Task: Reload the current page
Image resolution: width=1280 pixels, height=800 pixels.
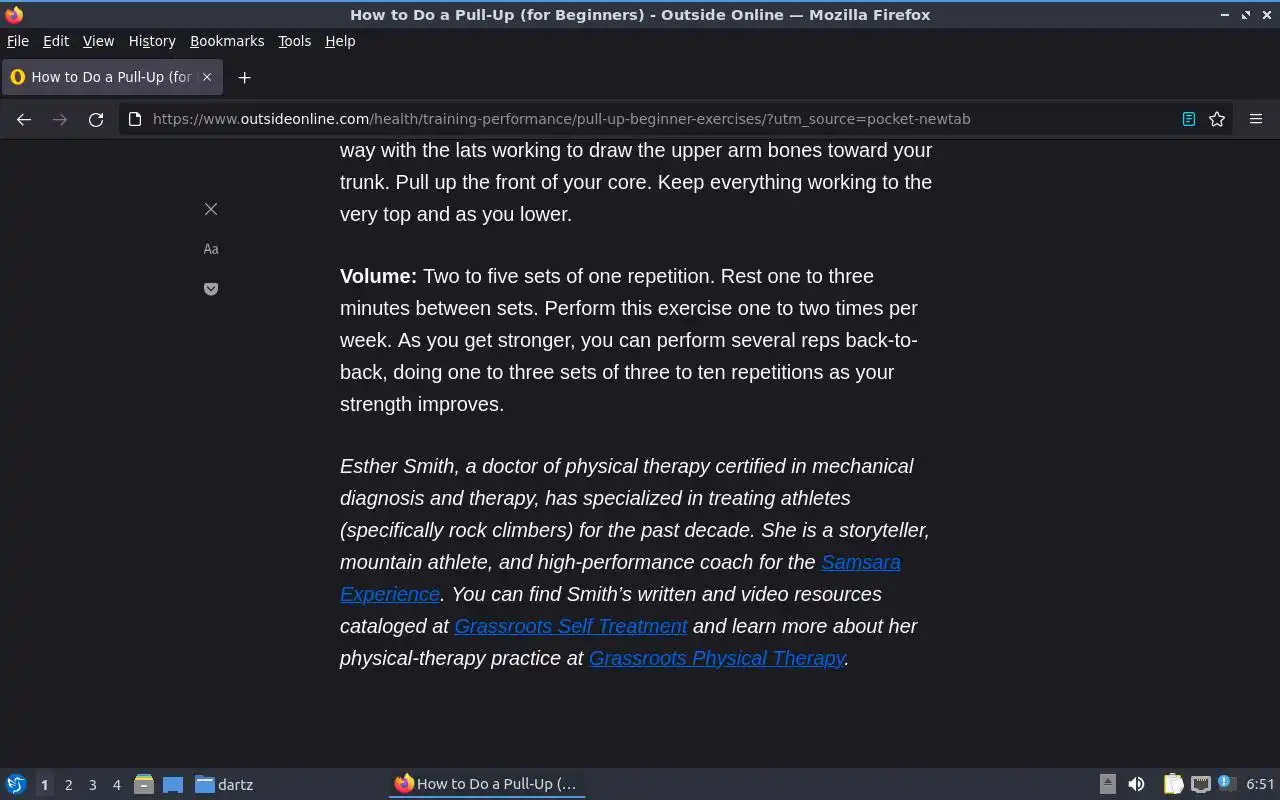Action: point(96,119)
